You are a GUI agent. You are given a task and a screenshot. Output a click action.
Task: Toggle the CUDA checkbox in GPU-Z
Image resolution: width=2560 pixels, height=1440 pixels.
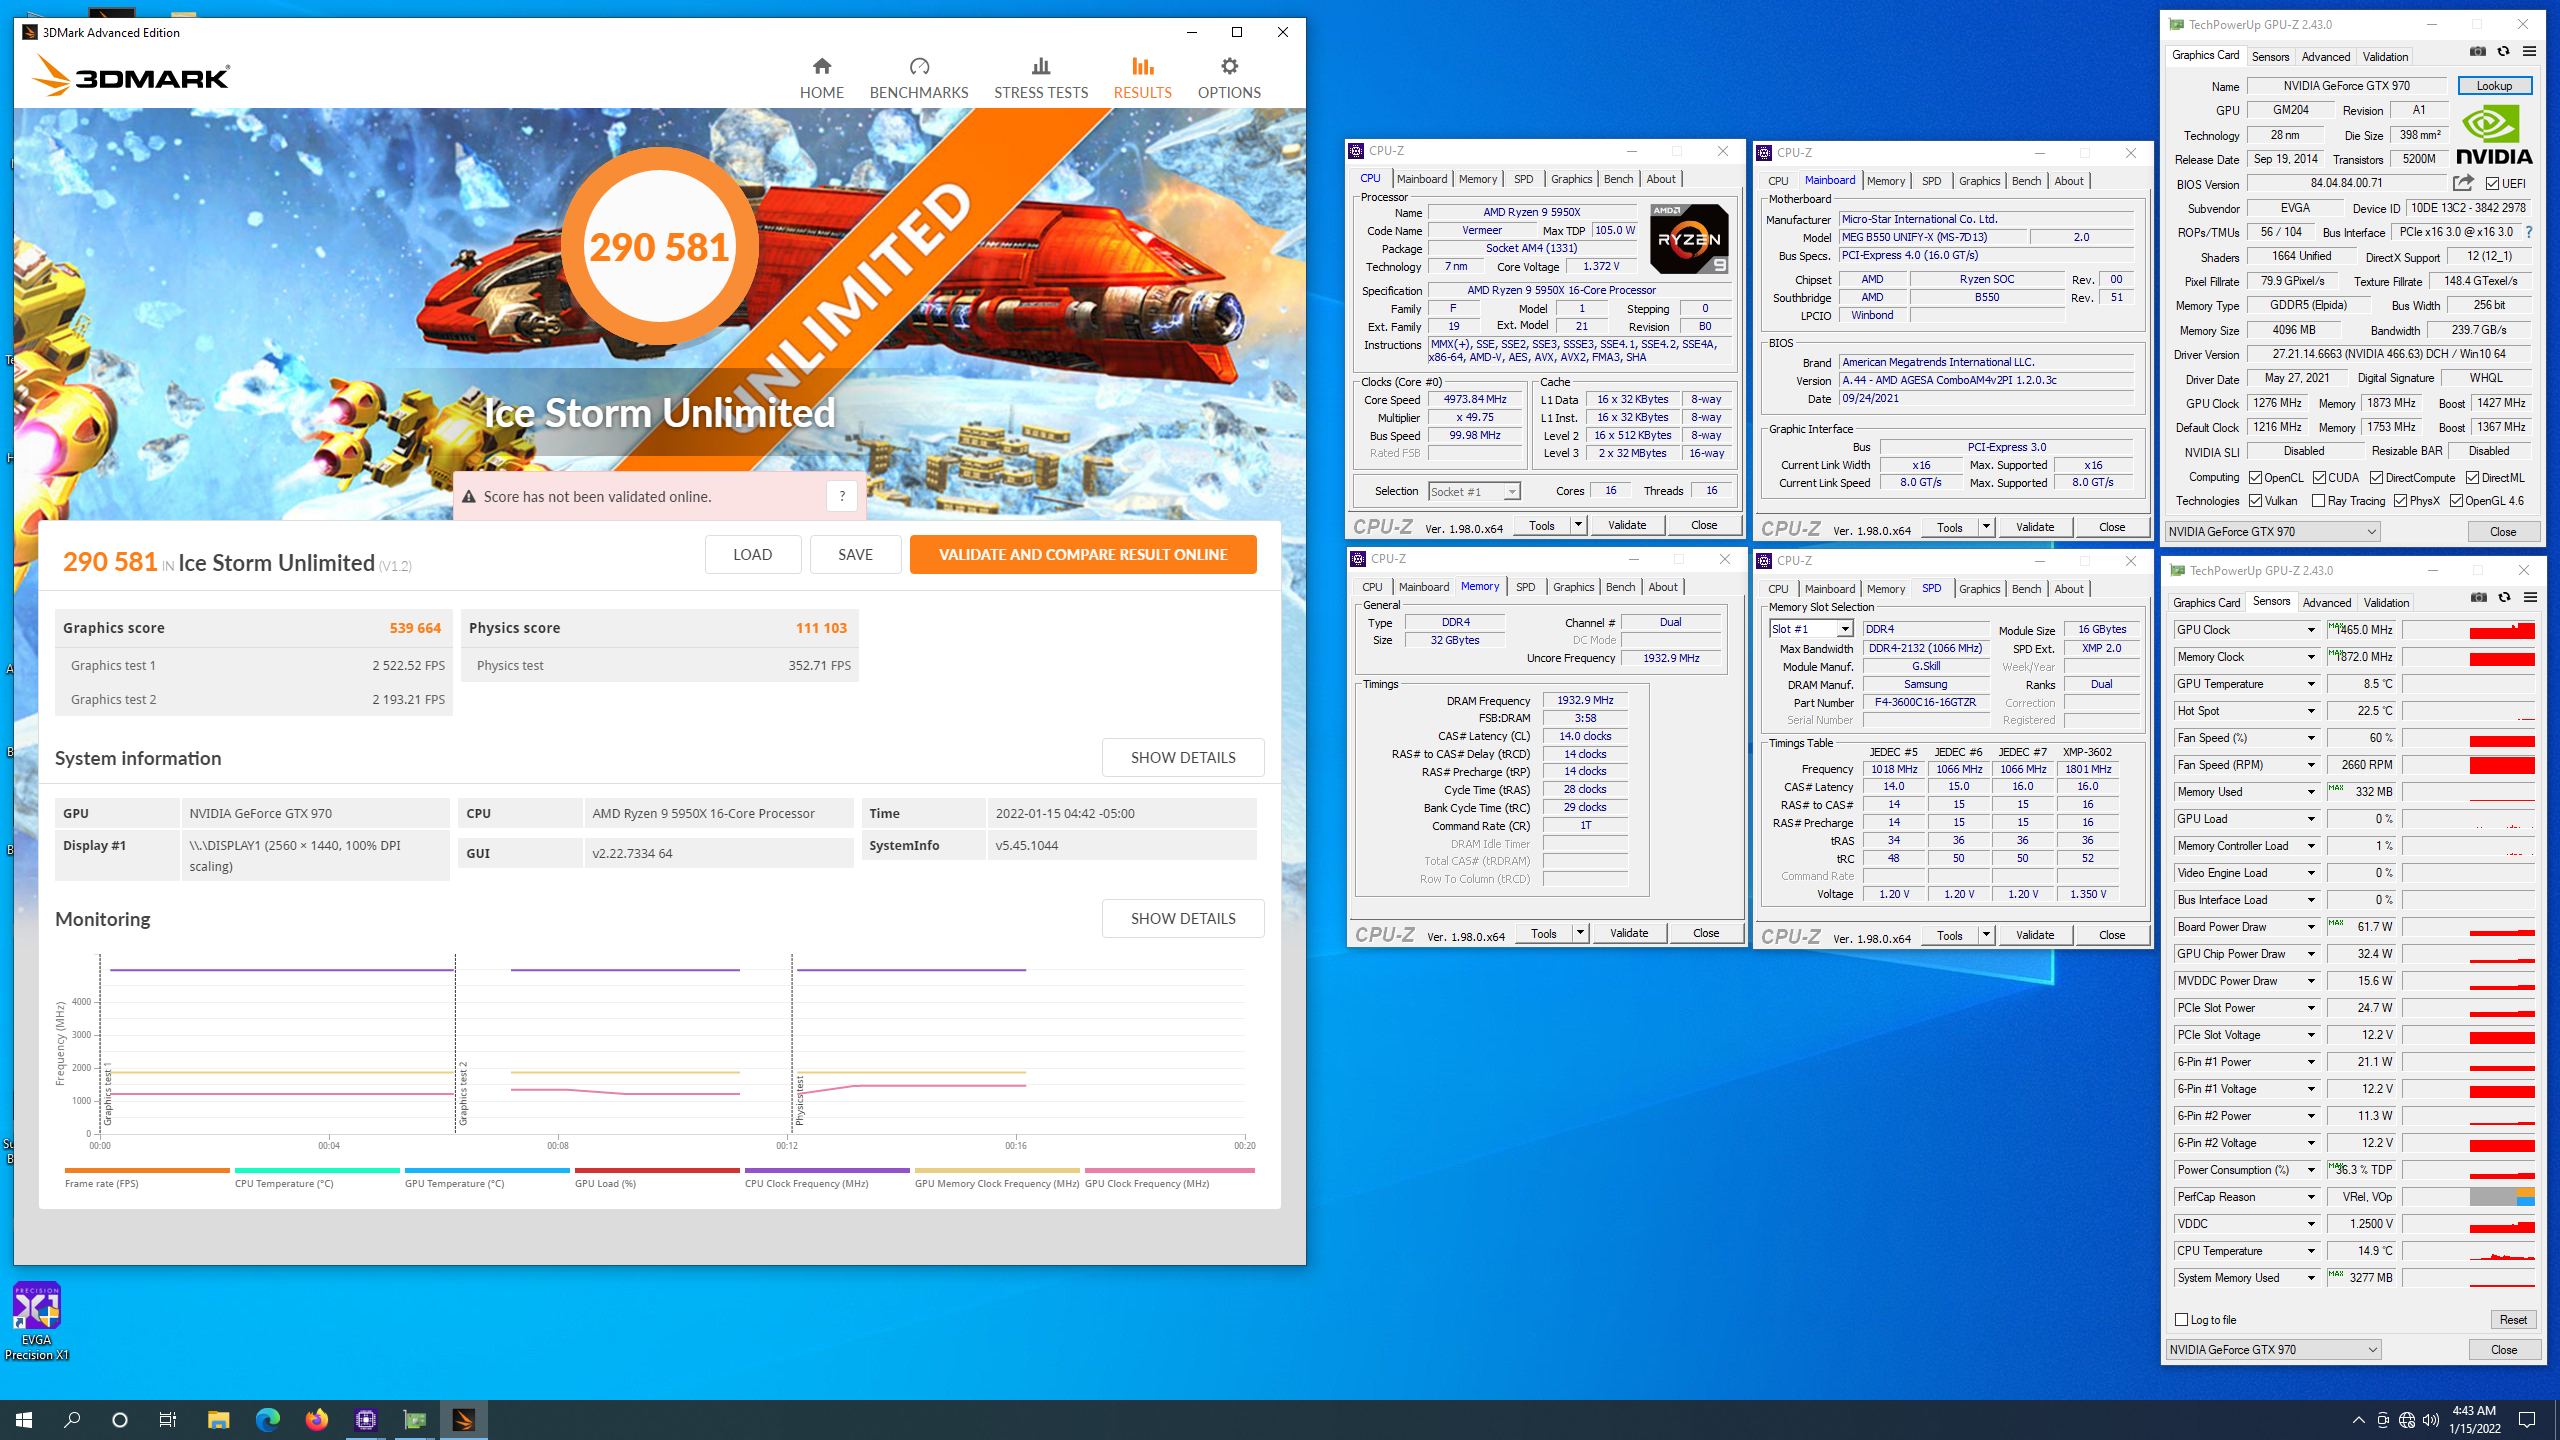pyautogui.click(x=2319, y=478)
